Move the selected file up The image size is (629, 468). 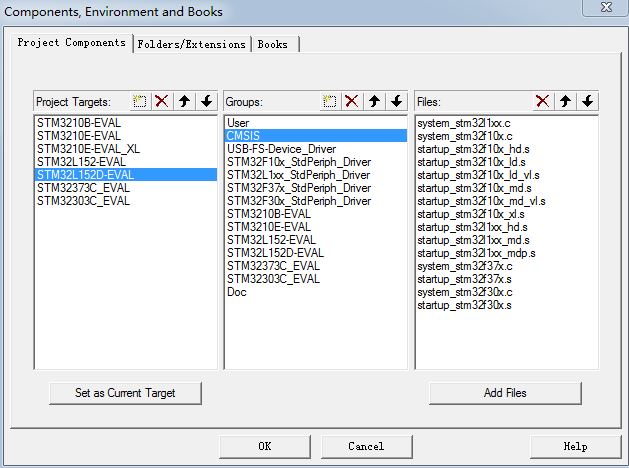tap(566, 101)
